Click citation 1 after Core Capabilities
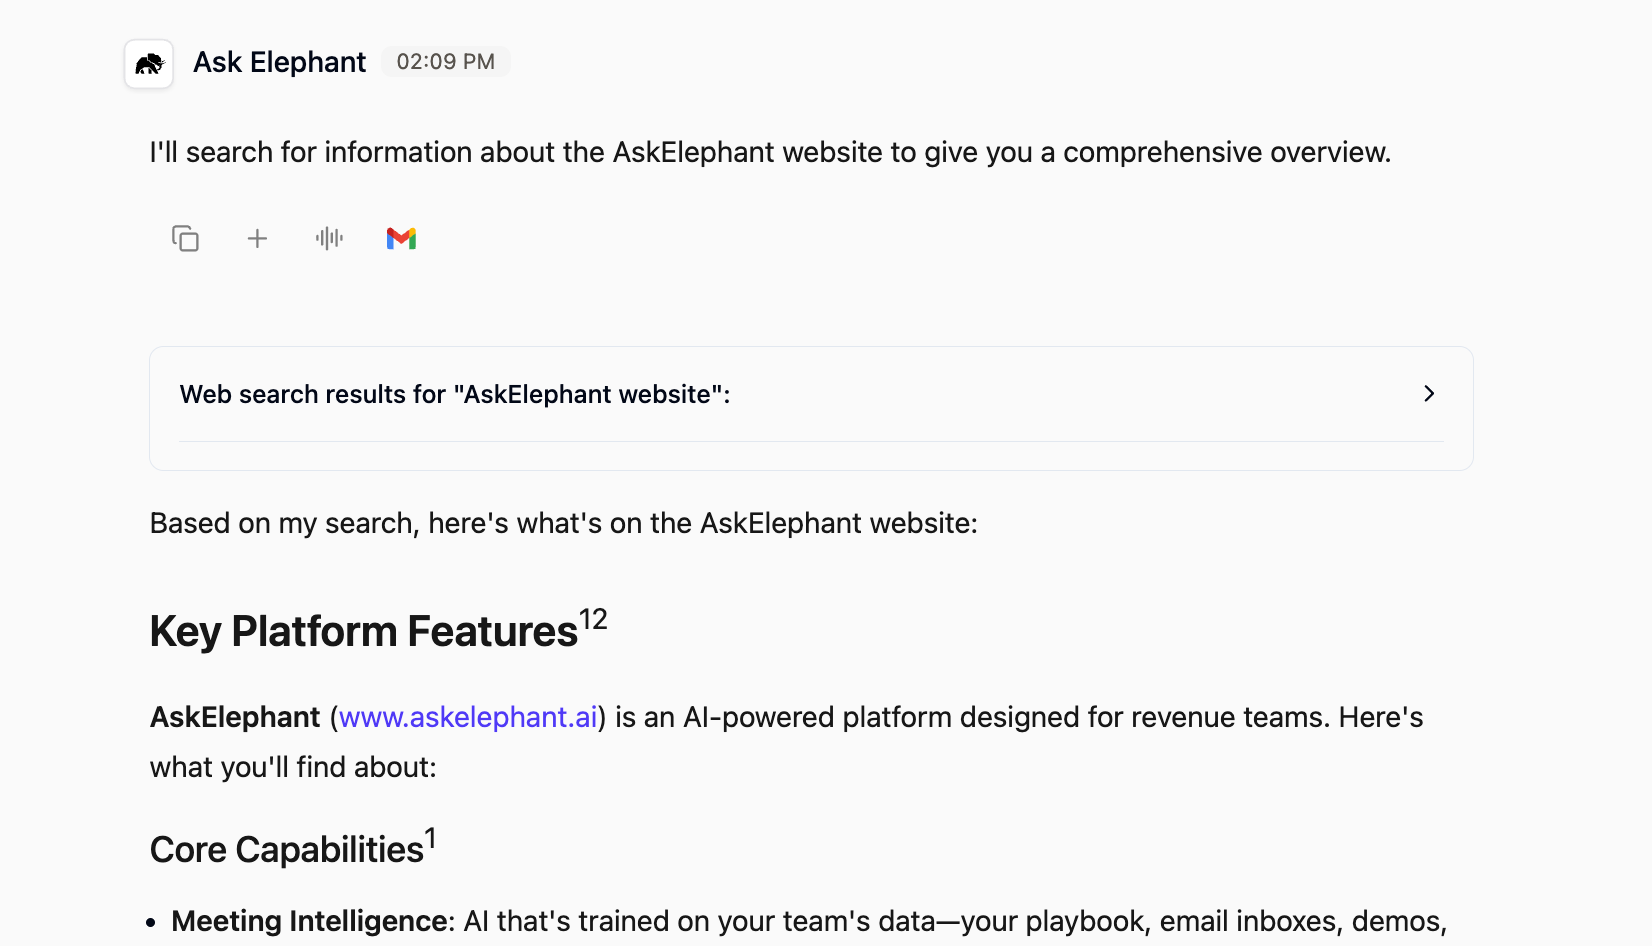Viewport: 1652px width, 946px height. (430, 838)
